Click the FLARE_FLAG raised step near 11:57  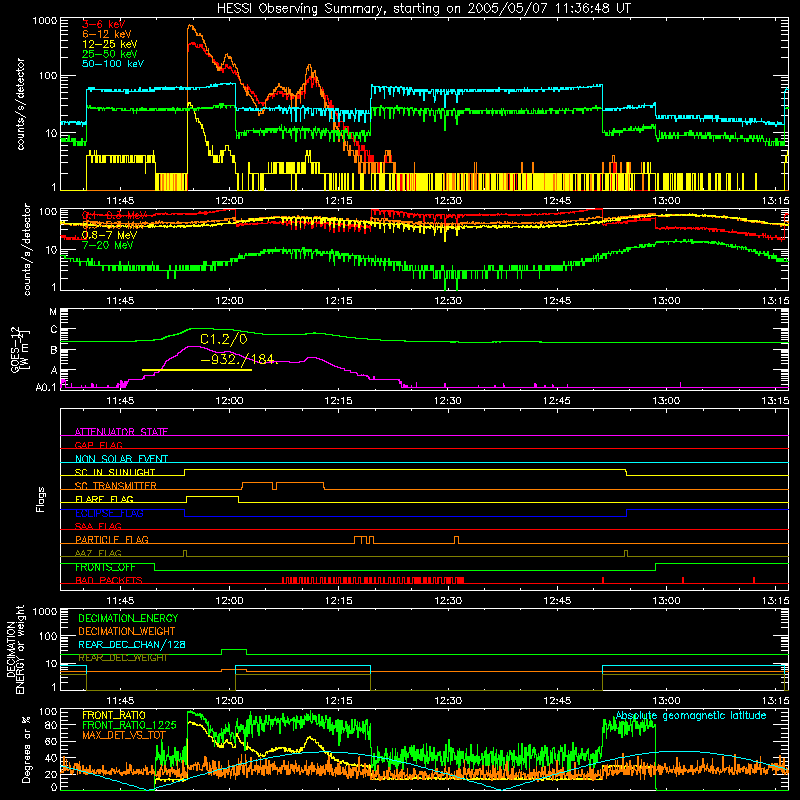tap(213, 497)
